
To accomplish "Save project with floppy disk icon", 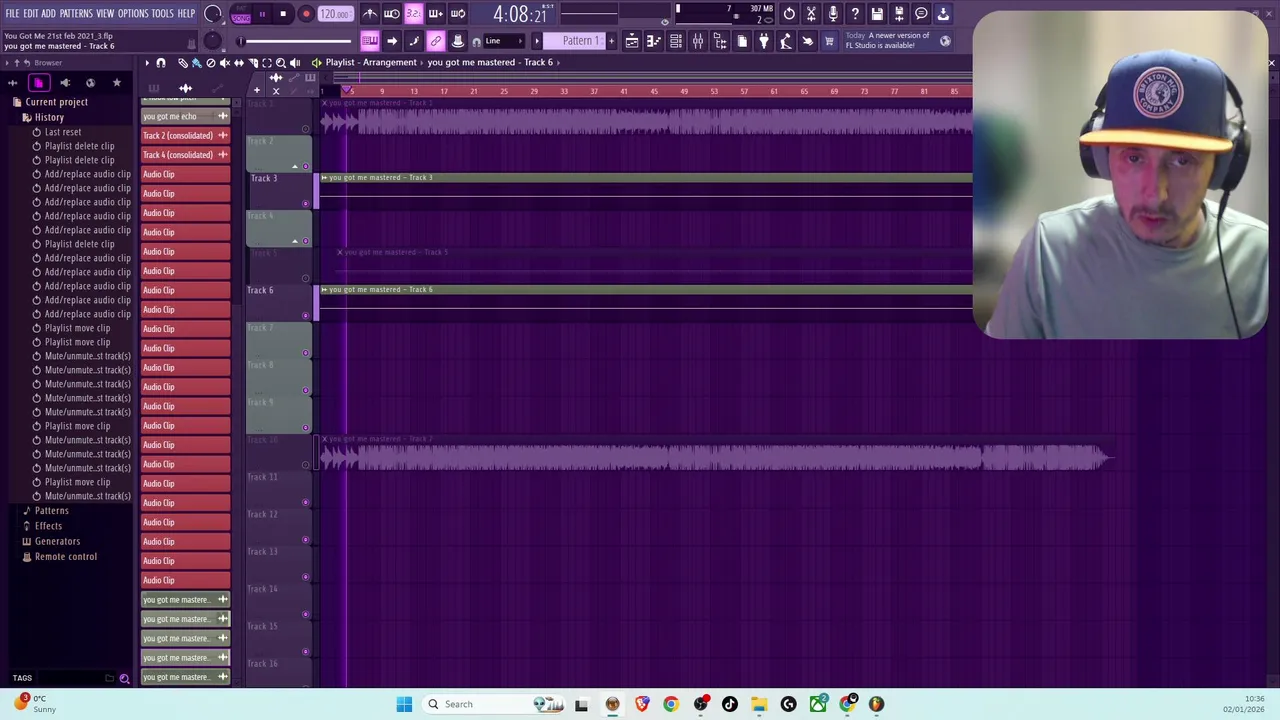I will pos(877,14).
